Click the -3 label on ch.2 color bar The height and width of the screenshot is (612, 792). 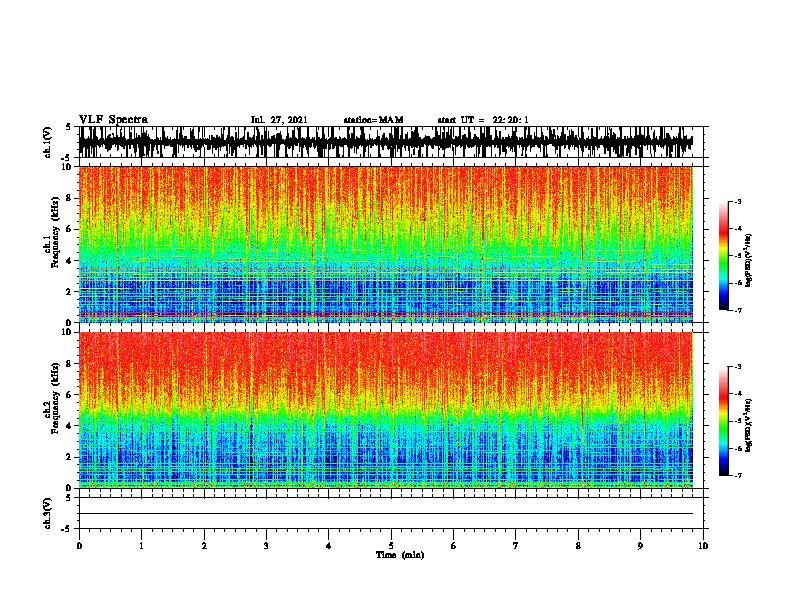738,367
